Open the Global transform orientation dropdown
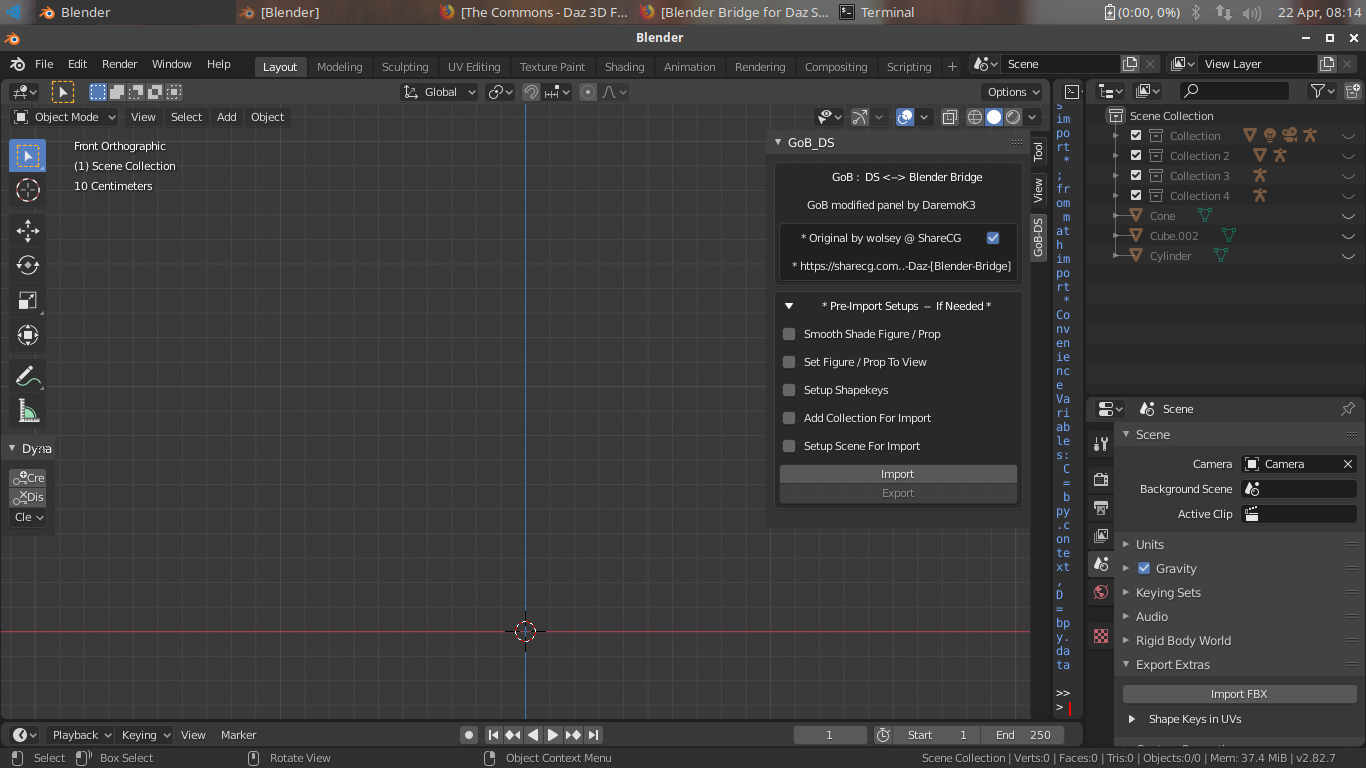This screenshot has height=768, width=1366. pyautogui.click(x=441, y=92)
